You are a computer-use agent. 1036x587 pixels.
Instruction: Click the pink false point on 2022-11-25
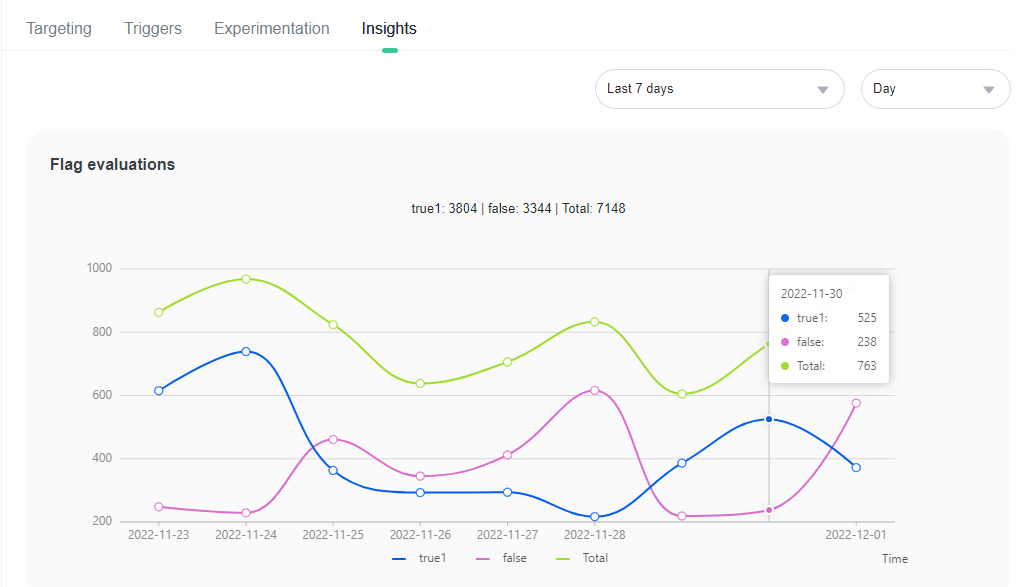point(333,439)
